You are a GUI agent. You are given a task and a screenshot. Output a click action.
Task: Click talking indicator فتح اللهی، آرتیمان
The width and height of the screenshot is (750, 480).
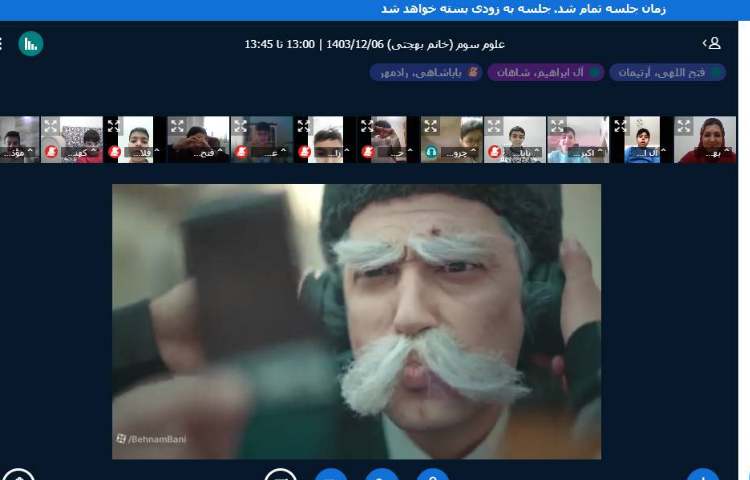pyautogui.click(x=668, y=73)
